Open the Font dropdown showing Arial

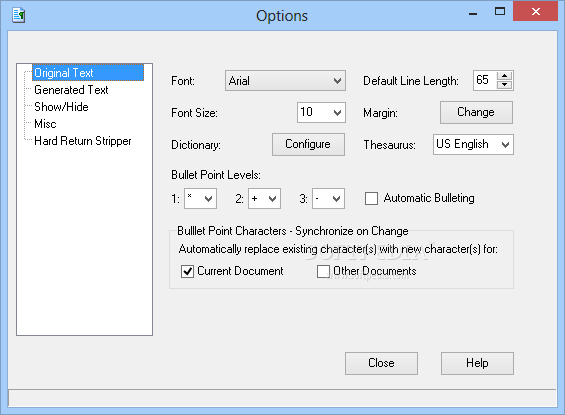pyautogui.click(x=285, y=81)
